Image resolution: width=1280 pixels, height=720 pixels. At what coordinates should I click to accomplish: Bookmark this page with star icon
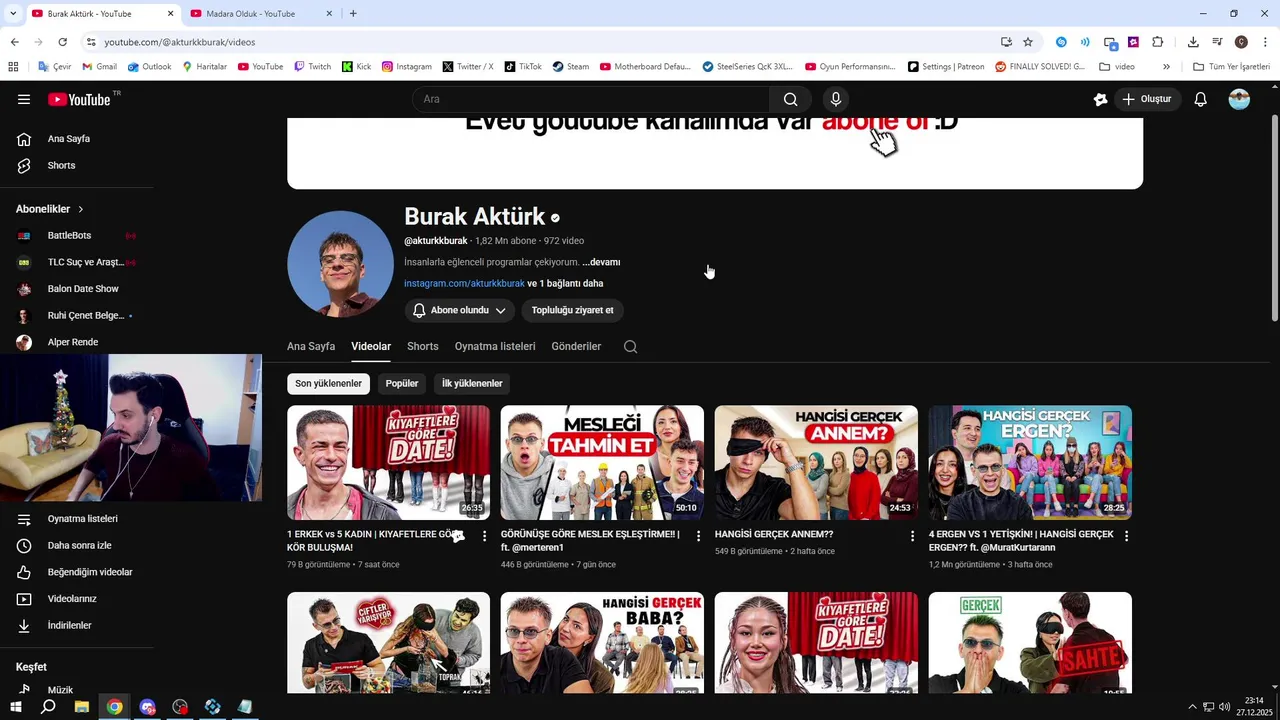point(1028,42)
